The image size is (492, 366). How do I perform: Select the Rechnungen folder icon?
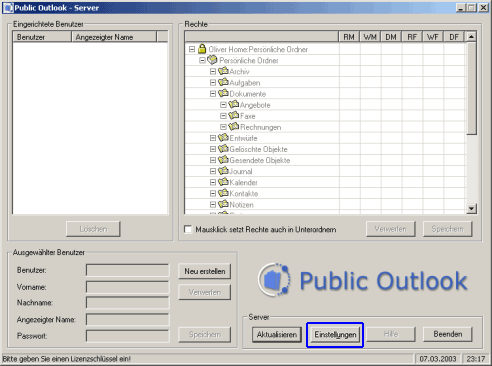[x=234, y=127]
